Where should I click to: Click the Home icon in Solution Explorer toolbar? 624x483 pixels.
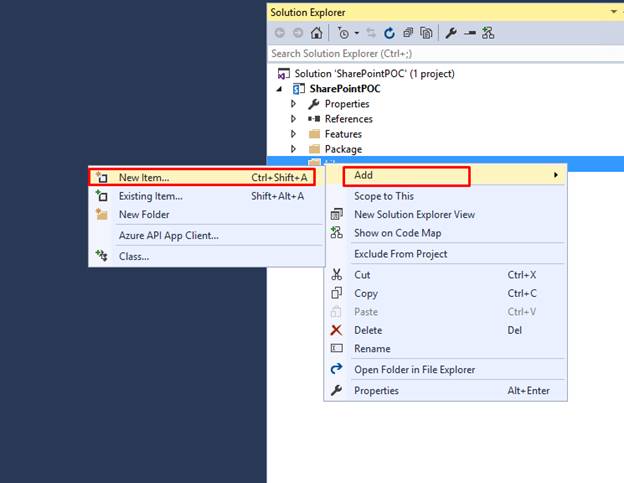[317, 33]
